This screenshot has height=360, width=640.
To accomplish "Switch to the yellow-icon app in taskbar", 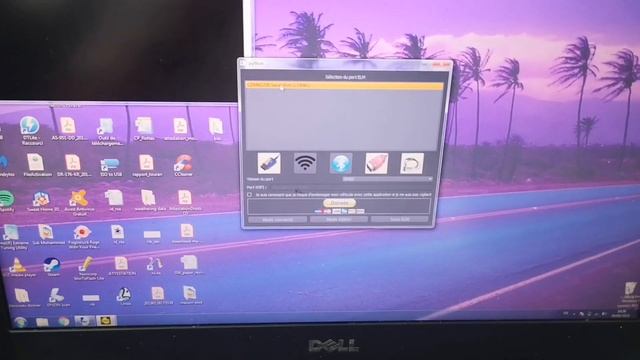I will [106, 321].
